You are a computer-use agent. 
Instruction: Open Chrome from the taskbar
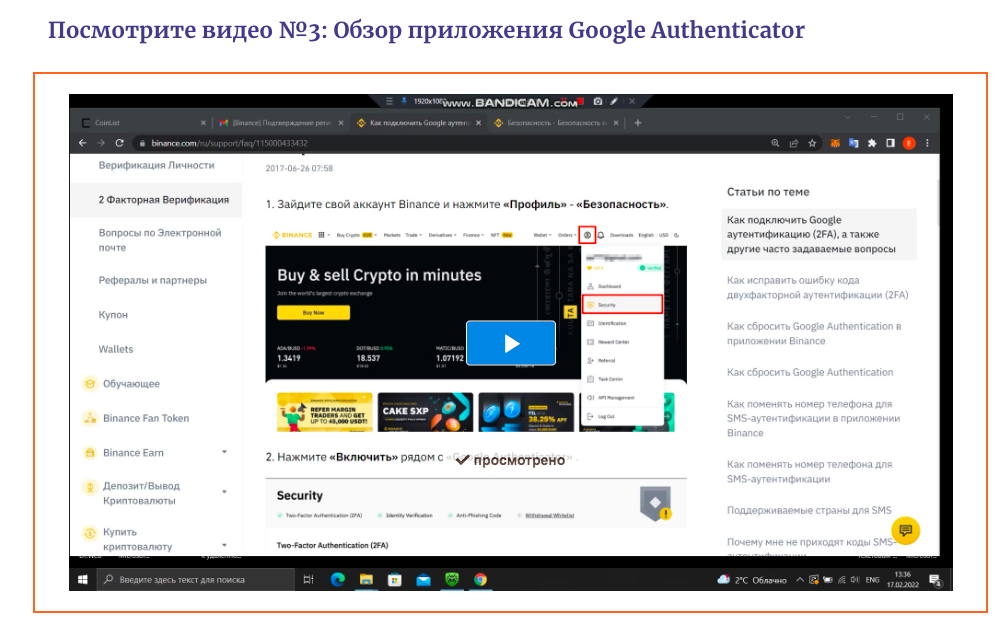click(x=480, y=579)
